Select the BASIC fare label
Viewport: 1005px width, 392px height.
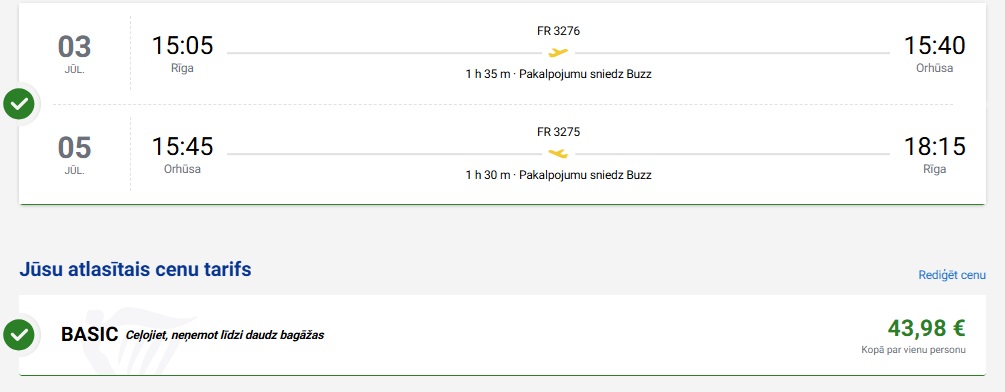coord(89,334)
